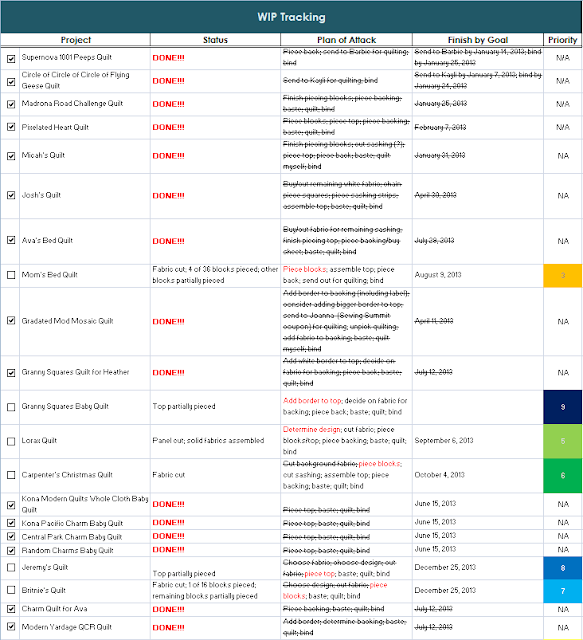Select Britnie's Quilt December 25, 2013 goal
This screenshot has width=583, height=640.
(x=478, y=591)
